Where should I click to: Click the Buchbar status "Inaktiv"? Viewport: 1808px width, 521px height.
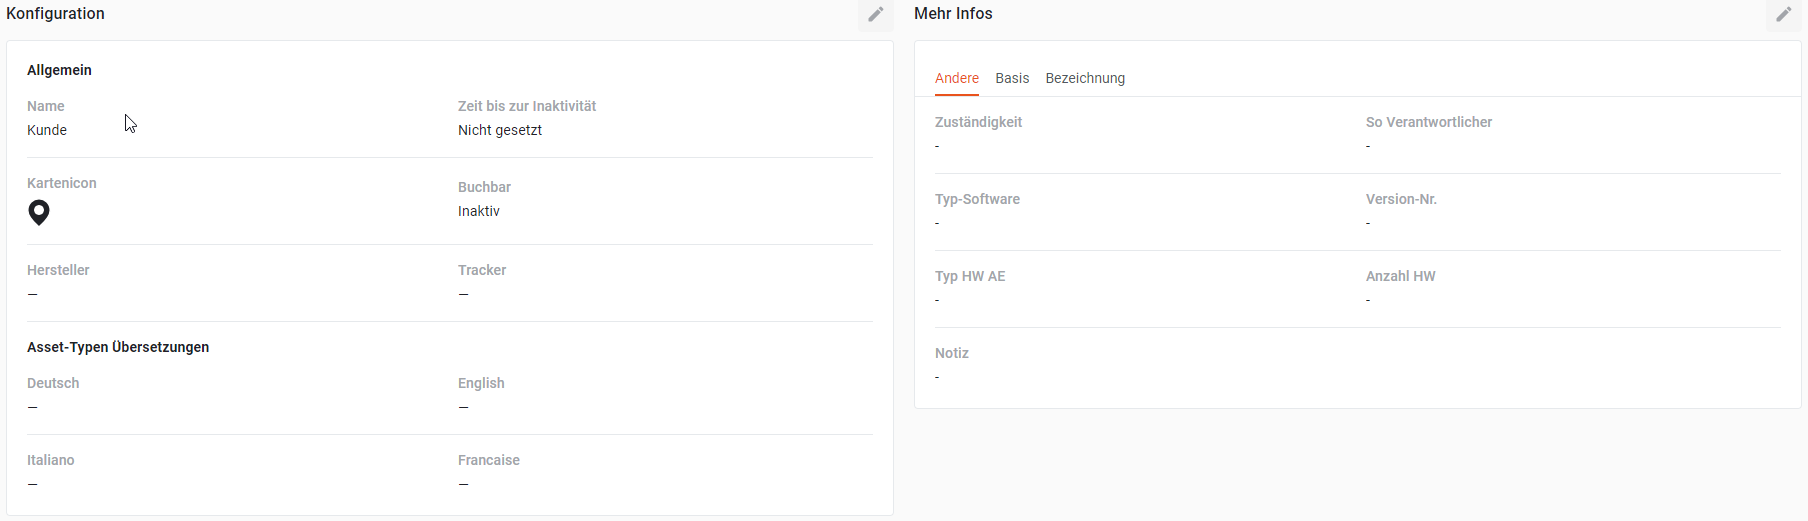coord(479,211)
